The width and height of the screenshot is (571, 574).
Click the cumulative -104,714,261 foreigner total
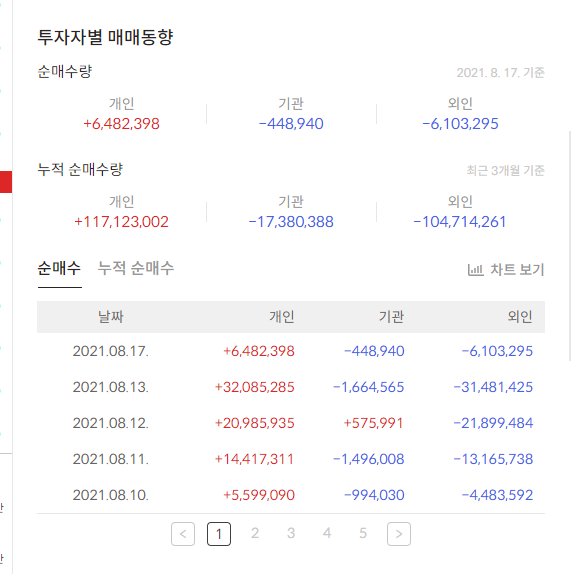(x=460, y=222)
